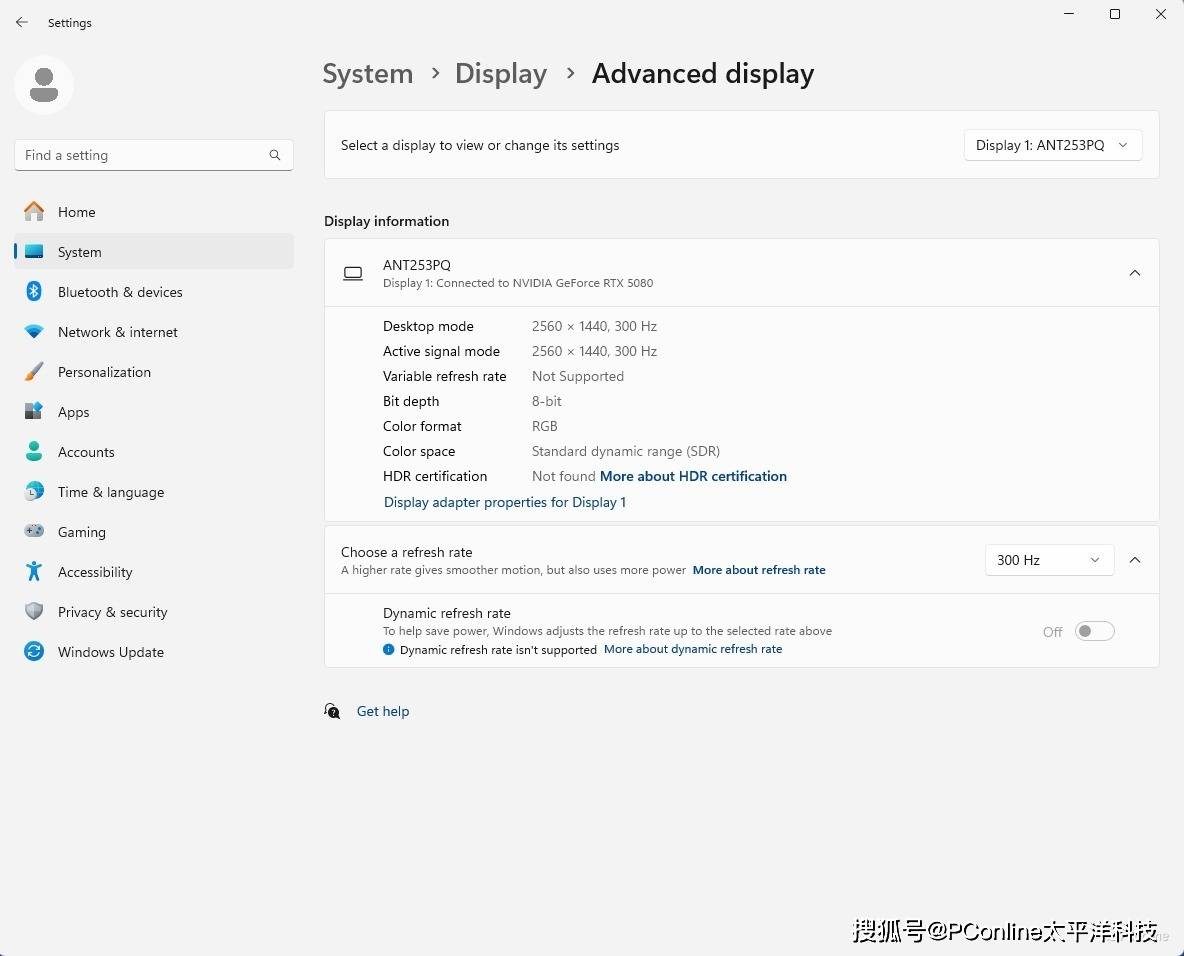Screen dimensions: 1184x956
Task: Click More about HDR certification link
Action: click(693, 476)
